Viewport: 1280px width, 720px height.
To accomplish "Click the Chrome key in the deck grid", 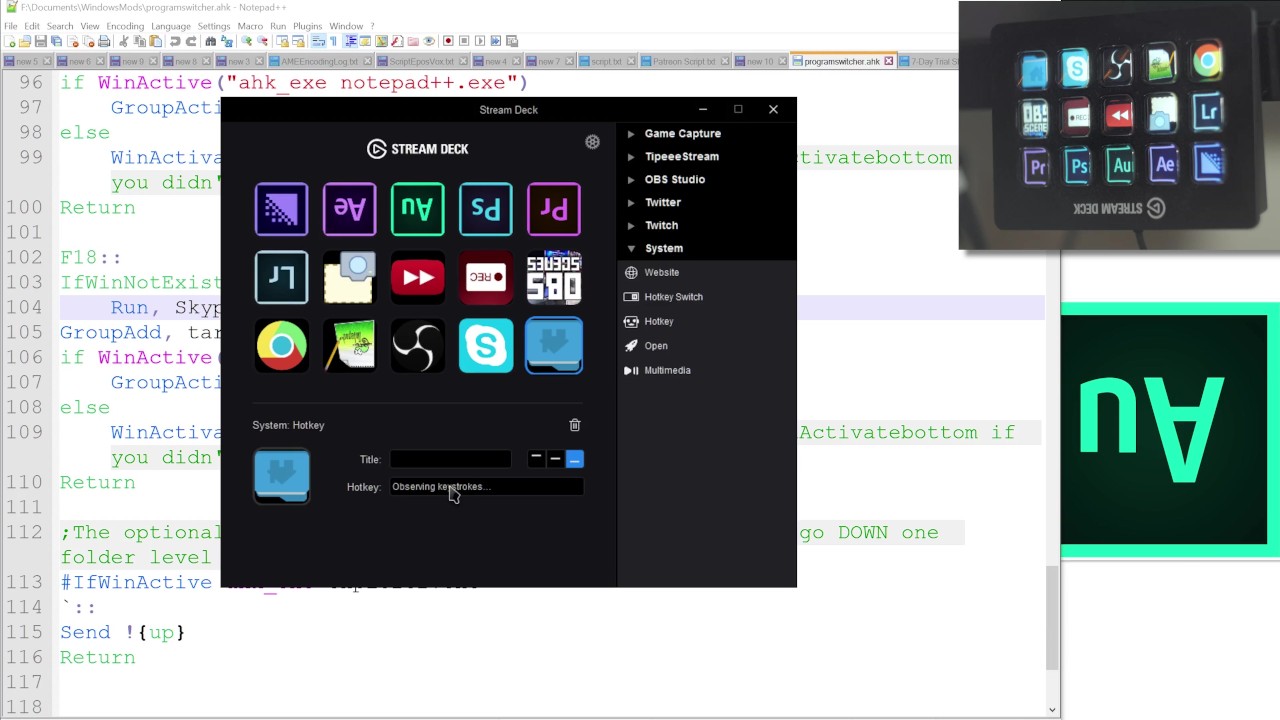I will point(281,346).
